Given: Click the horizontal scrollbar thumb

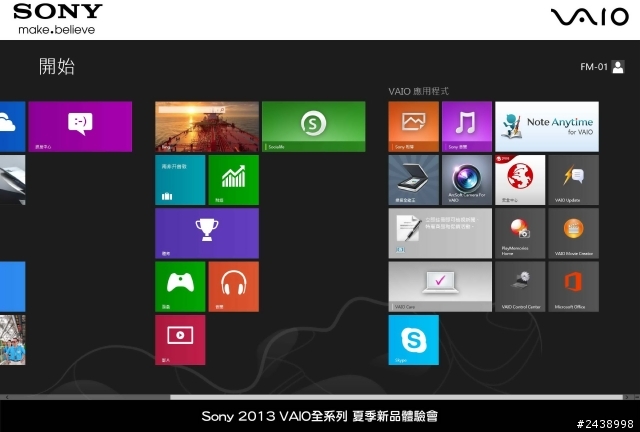Looking at the screenshot, I should point(396,397).
